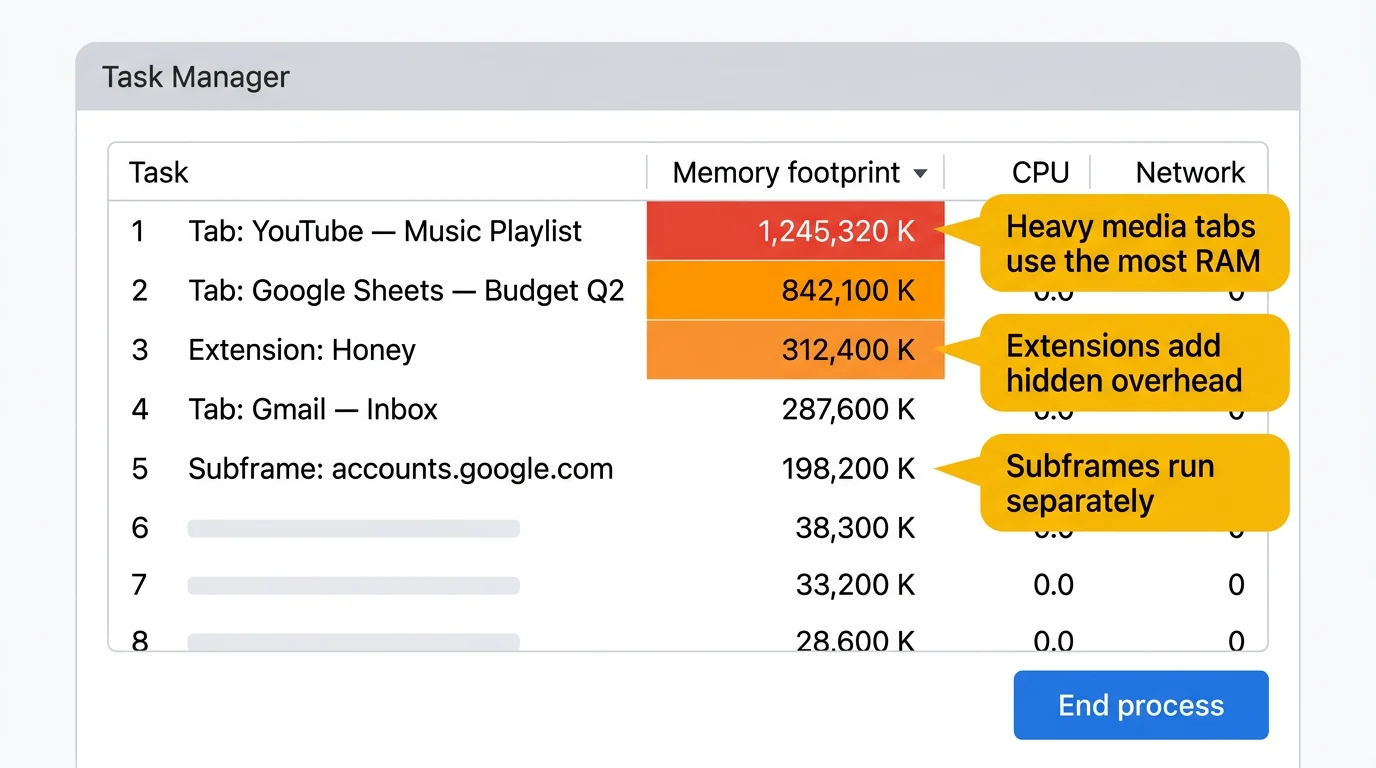Click the Memory footprint sort arrow

tap(922, 173)
